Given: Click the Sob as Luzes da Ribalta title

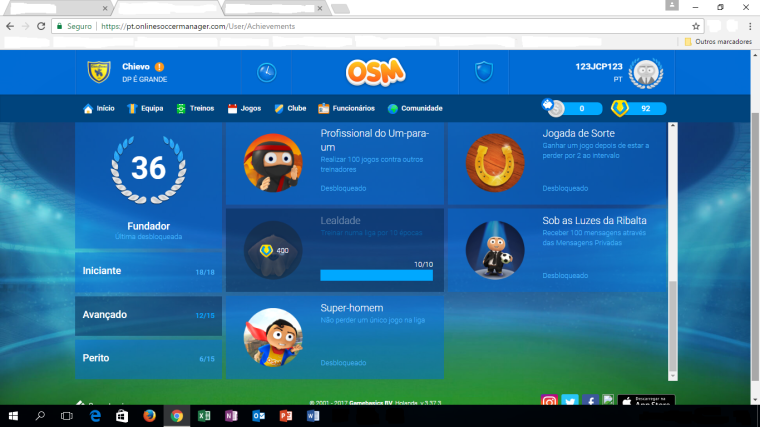Looking at the screenshot, I should 594,221.
